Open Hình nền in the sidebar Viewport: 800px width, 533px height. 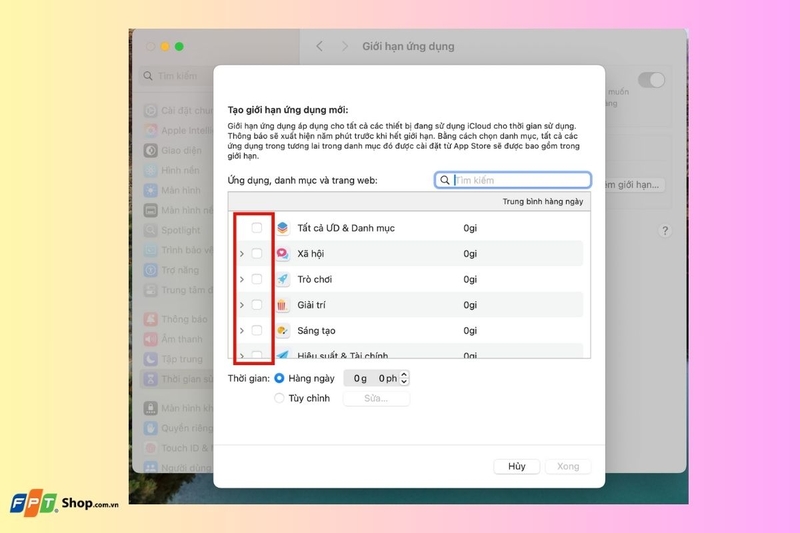178,170
